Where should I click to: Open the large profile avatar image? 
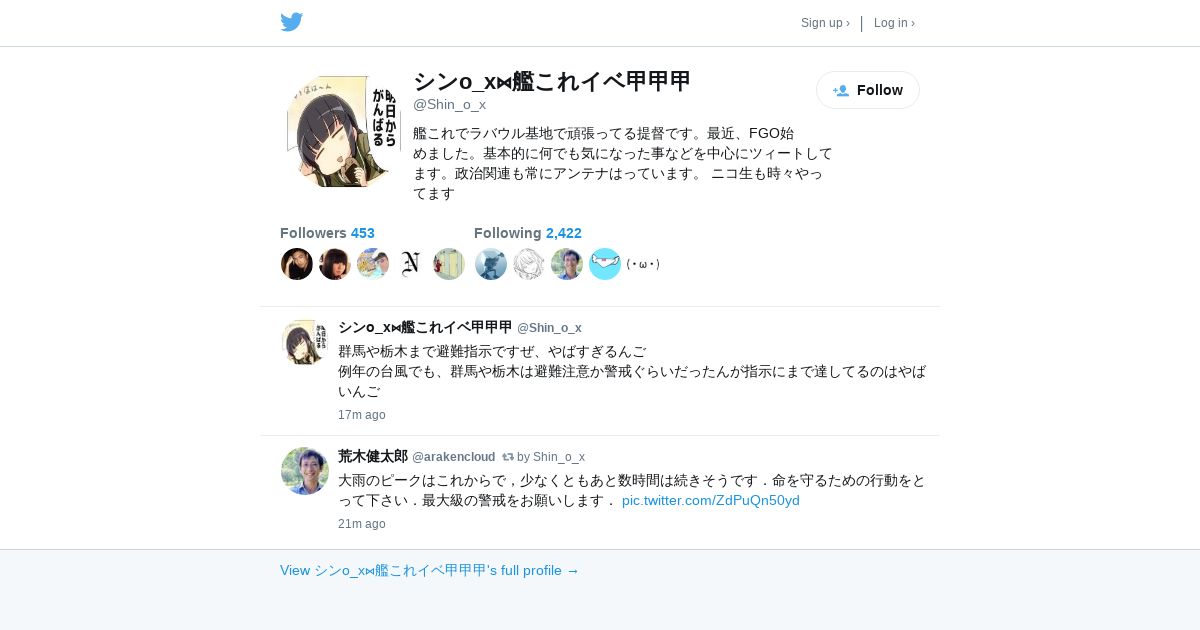[x=343, y=131]
